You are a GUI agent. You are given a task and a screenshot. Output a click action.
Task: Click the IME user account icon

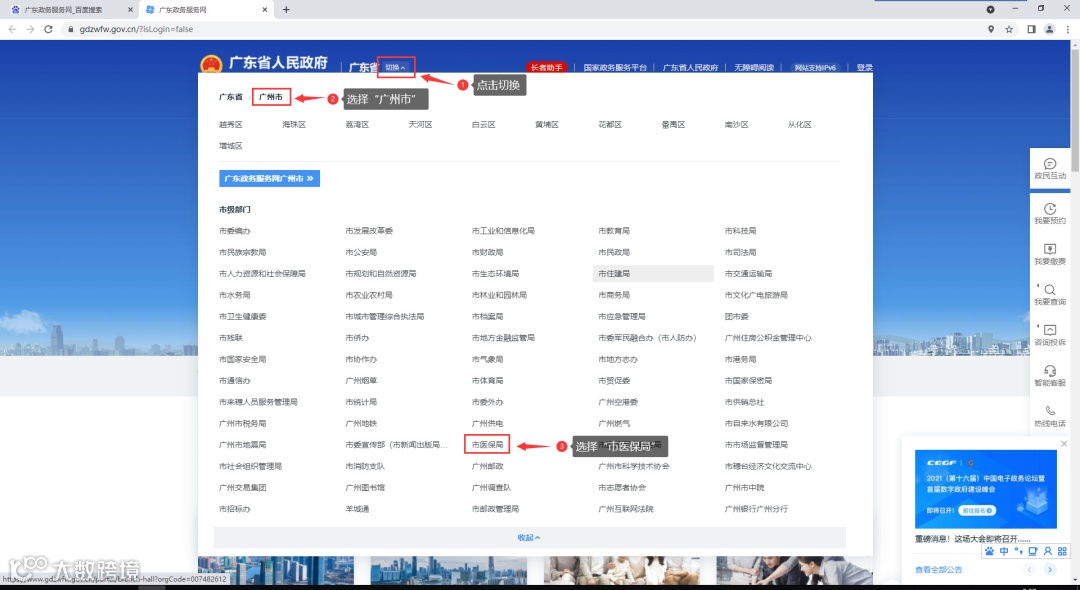pyautogui.click(x=1048, y=551)
